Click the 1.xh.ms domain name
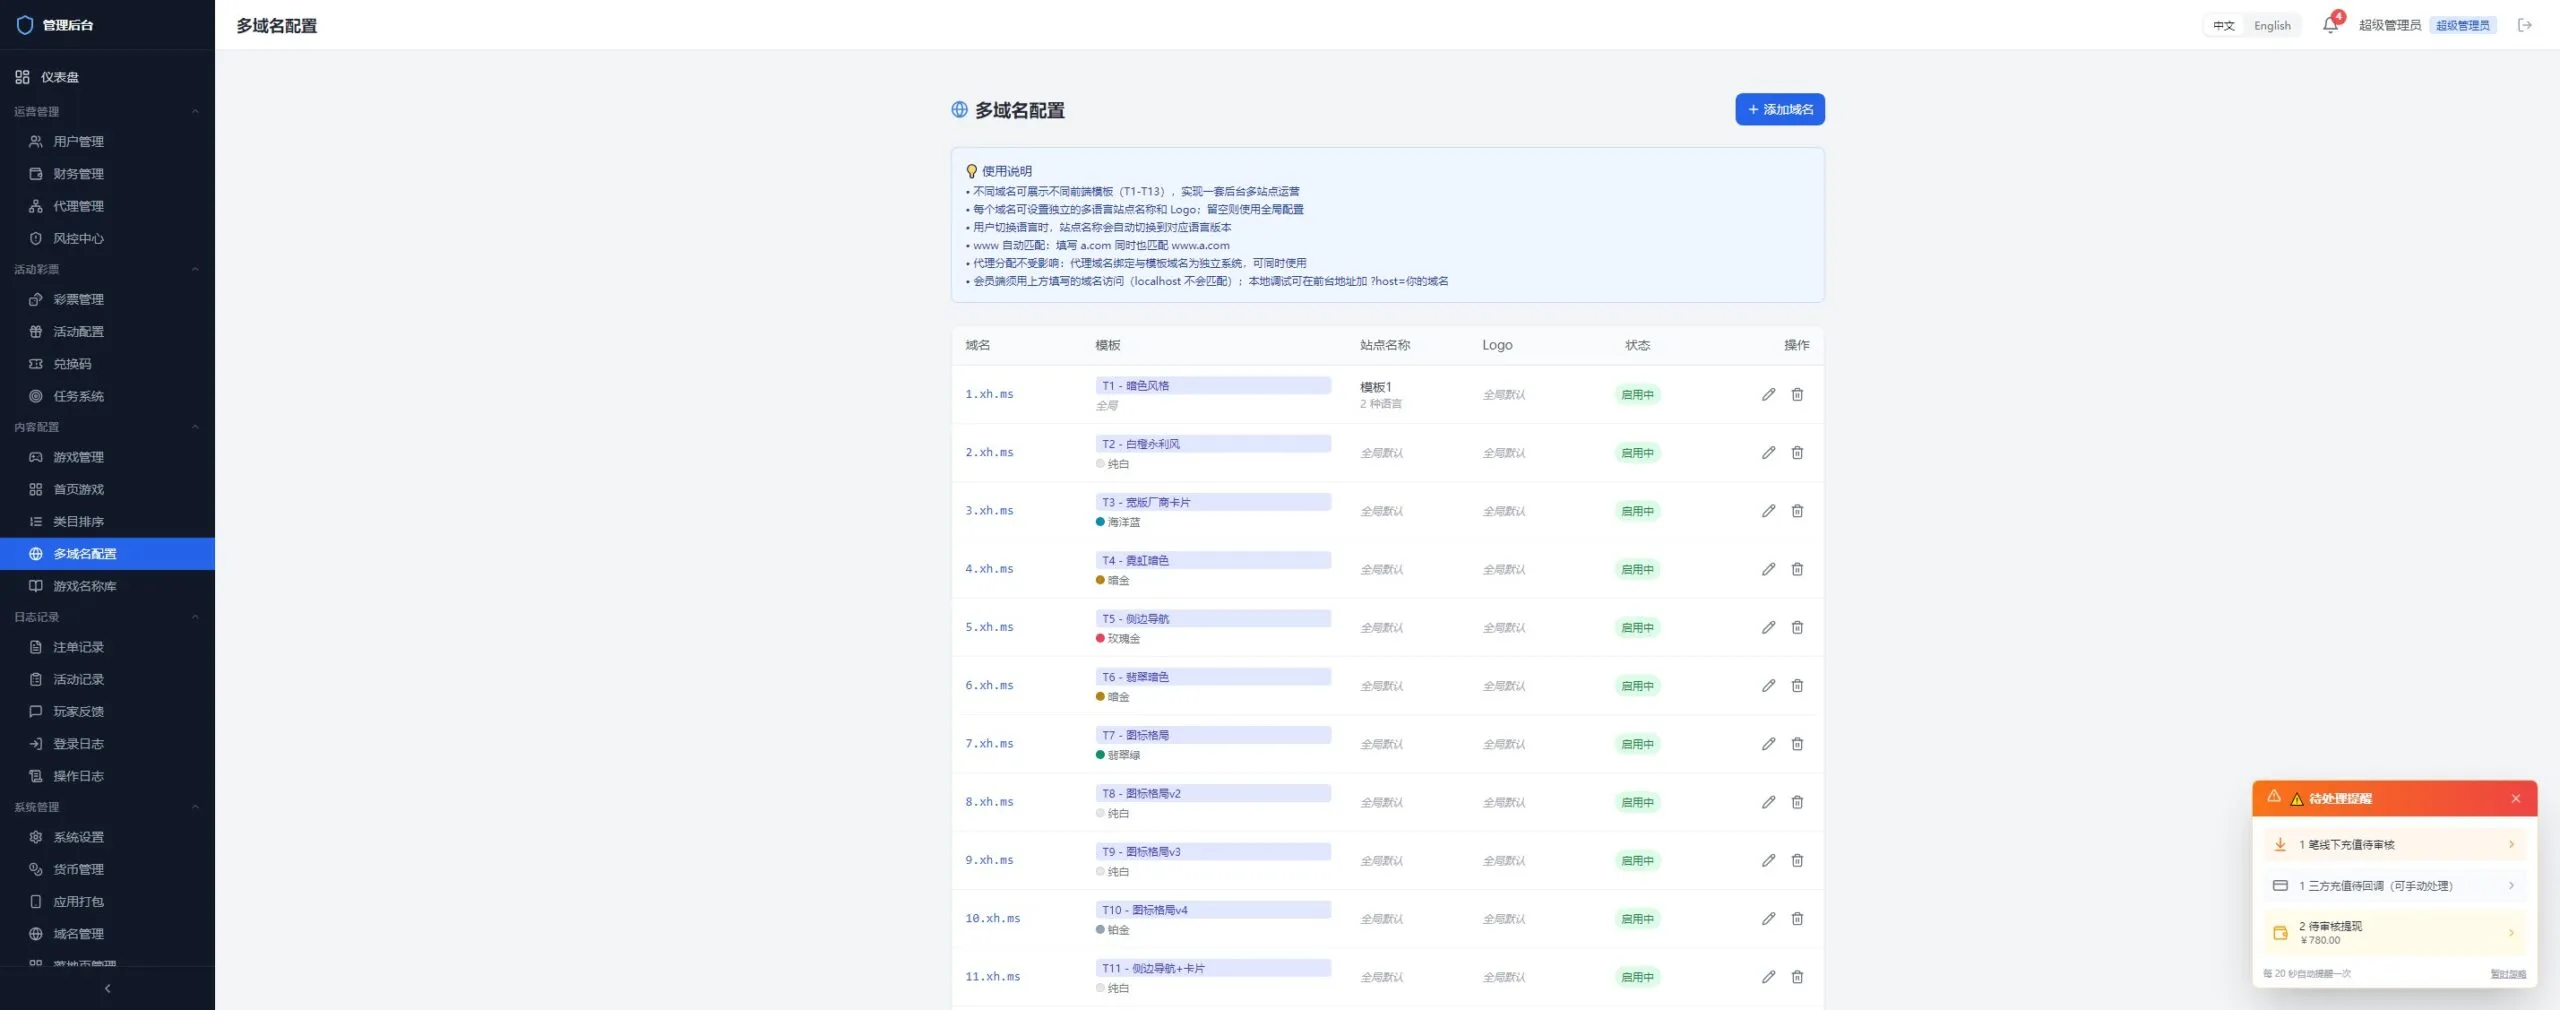 (x=989, y=394)
